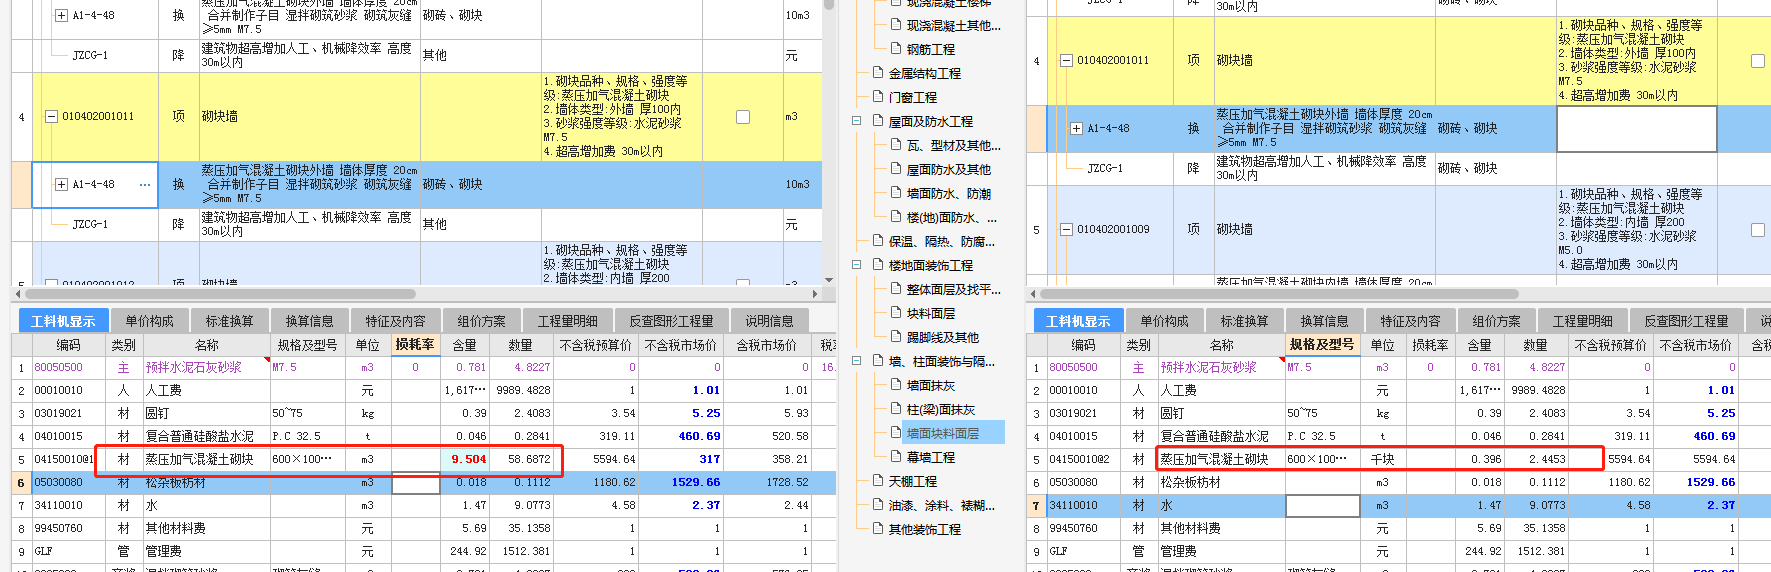Viewport: 1771px width, 572px height.
Task: Click the page icon beside 楼(地)面防水
Action: (x=896, y=216)
